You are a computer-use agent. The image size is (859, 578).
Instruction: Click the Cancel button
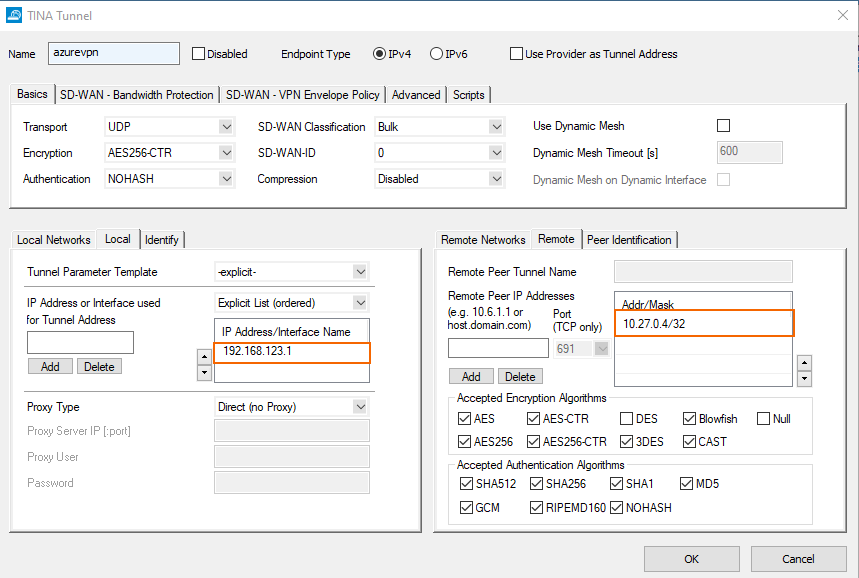click(x=798, y=559)
